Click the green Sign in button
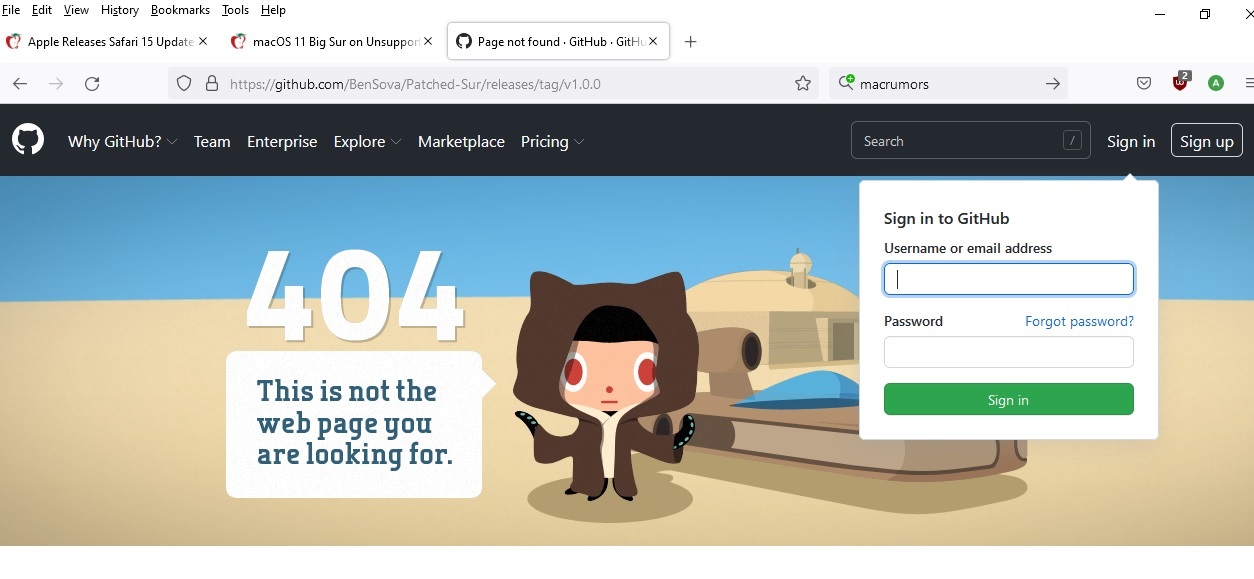Screen dimensions: 1254x579 (x=1009, y=399)
